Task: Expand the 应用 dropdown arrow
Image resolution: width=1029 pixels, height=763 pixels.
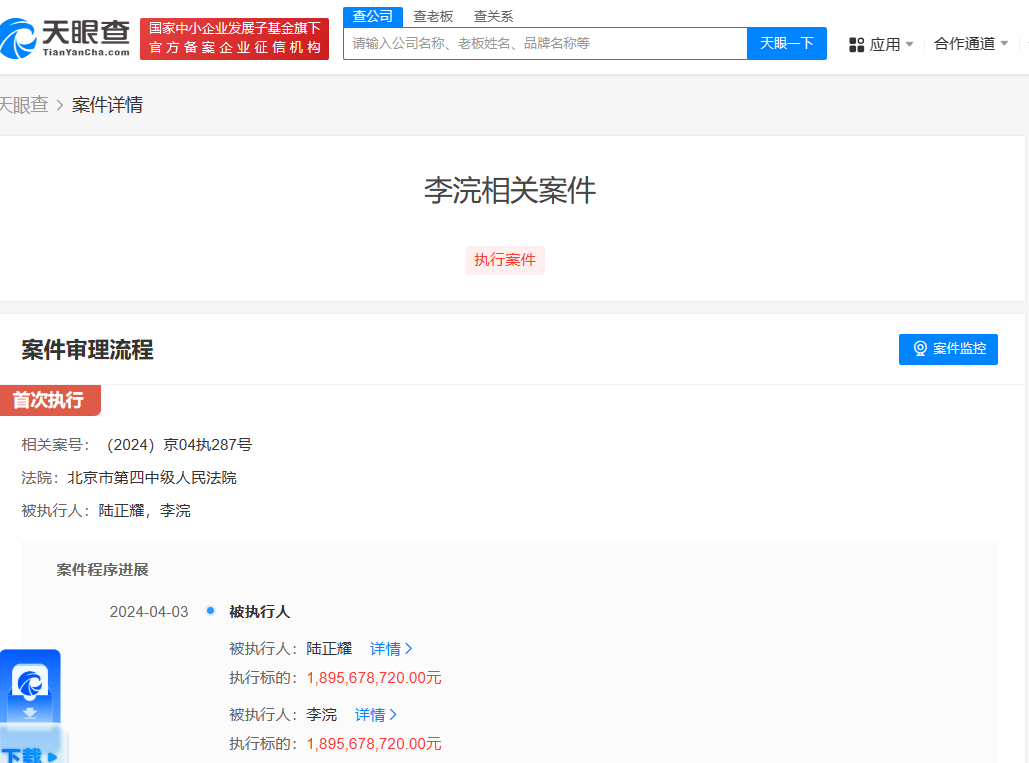Action: coord(908,44)
